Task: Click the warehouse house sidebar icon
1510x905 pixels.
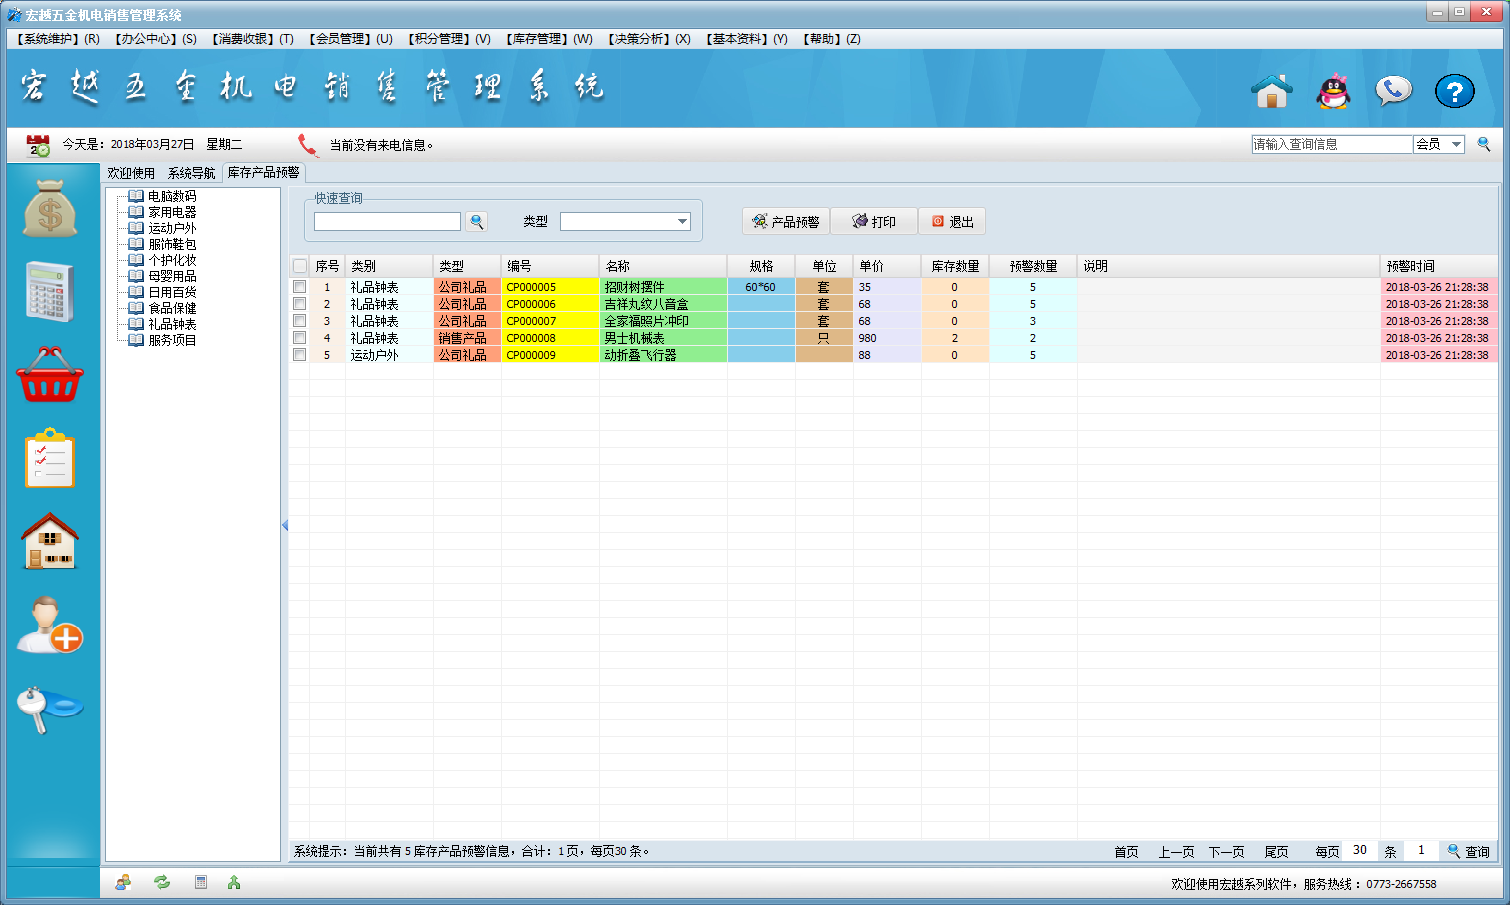Action: point(50,541)
